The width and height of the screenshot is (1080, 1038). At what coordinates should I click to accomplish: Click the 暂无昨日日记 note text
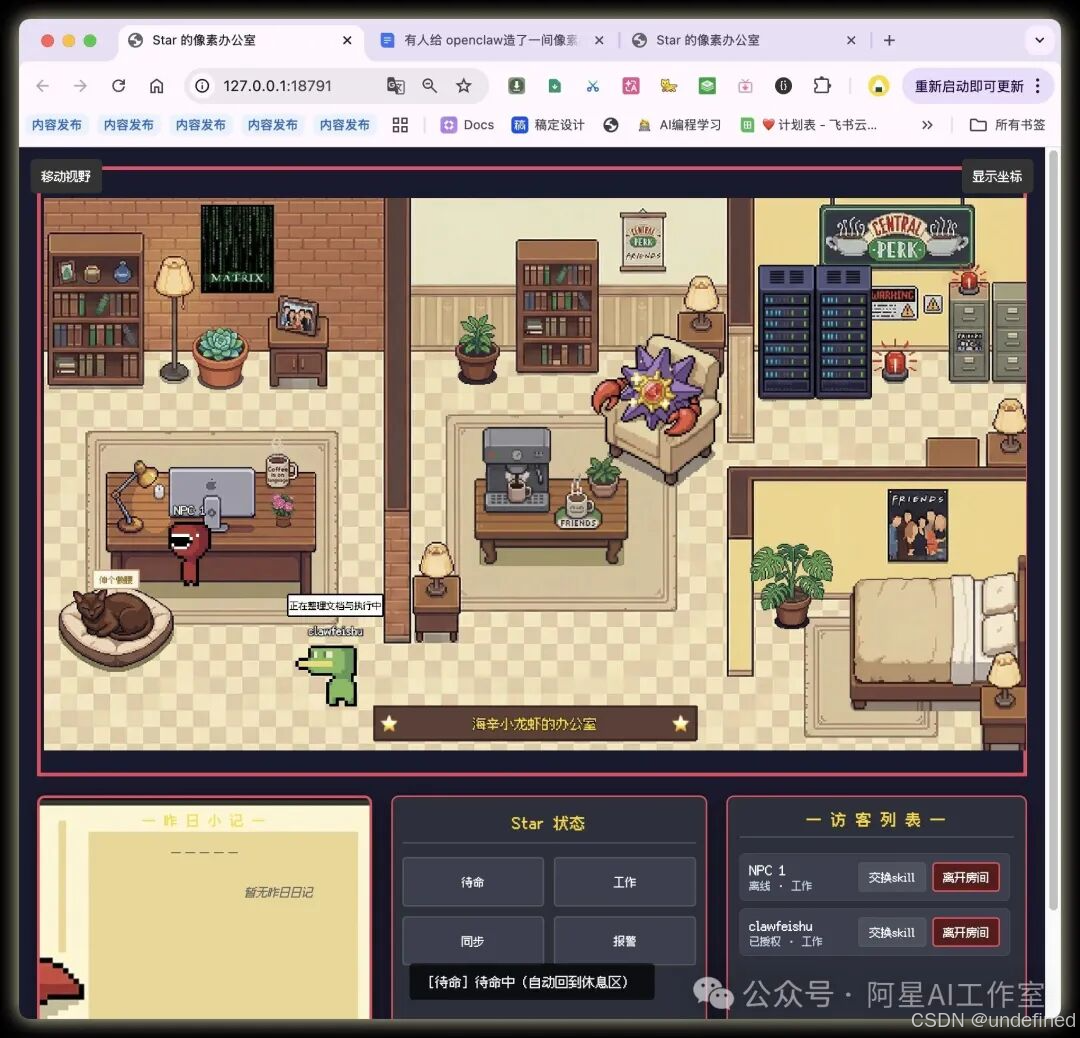pyautogui.click(x=278, y=893)
